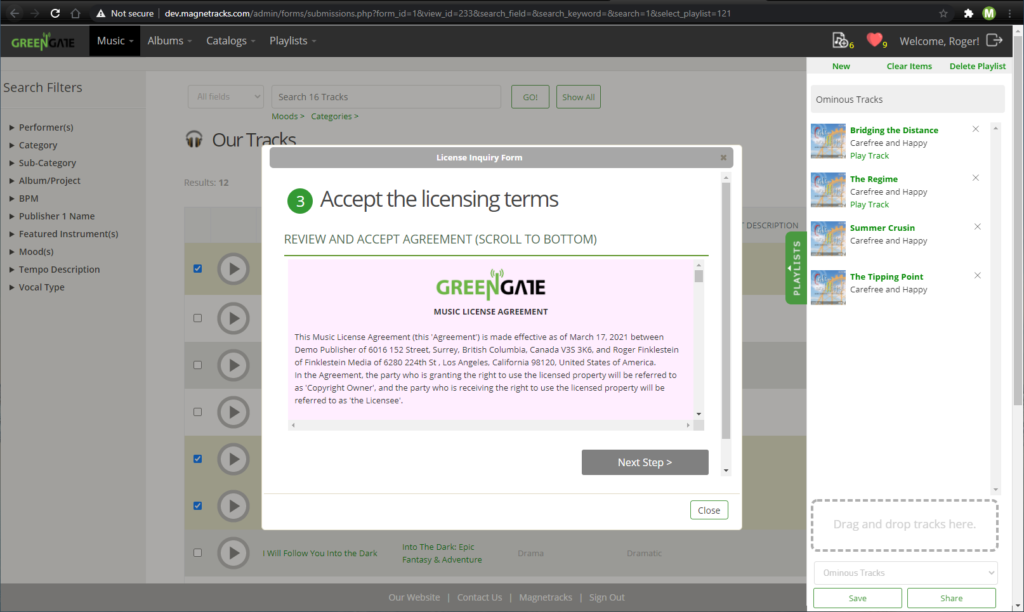Remove Bridging the Distance from playlist
The height and width of the screenshot is (612, 1024).
976,129
